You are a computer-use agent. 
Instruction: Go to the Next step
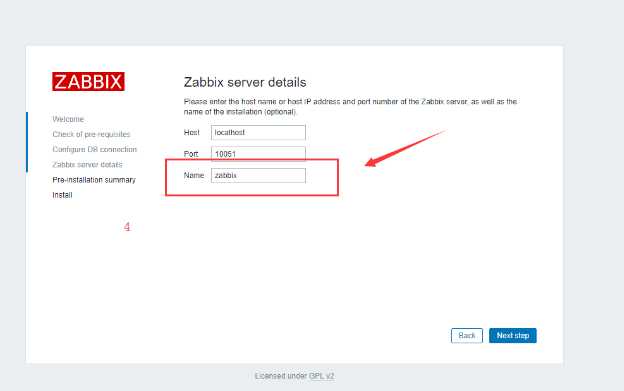coord(513,335)
